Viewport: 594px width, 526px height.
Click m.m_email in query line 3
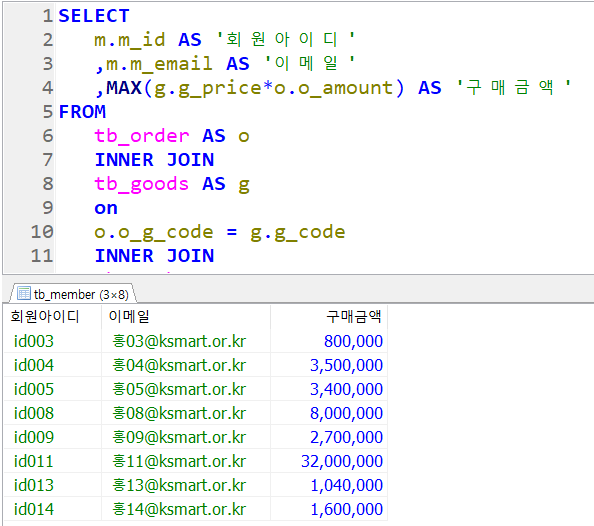pyautogui.click(x=159, y=64)
